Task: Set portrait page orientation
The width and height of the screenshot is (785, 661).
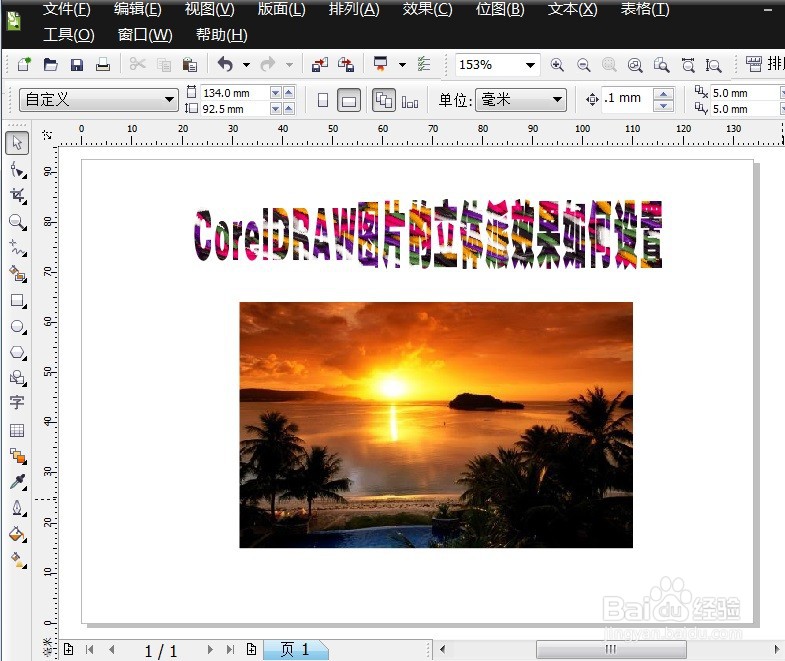Action: point(323,100)
